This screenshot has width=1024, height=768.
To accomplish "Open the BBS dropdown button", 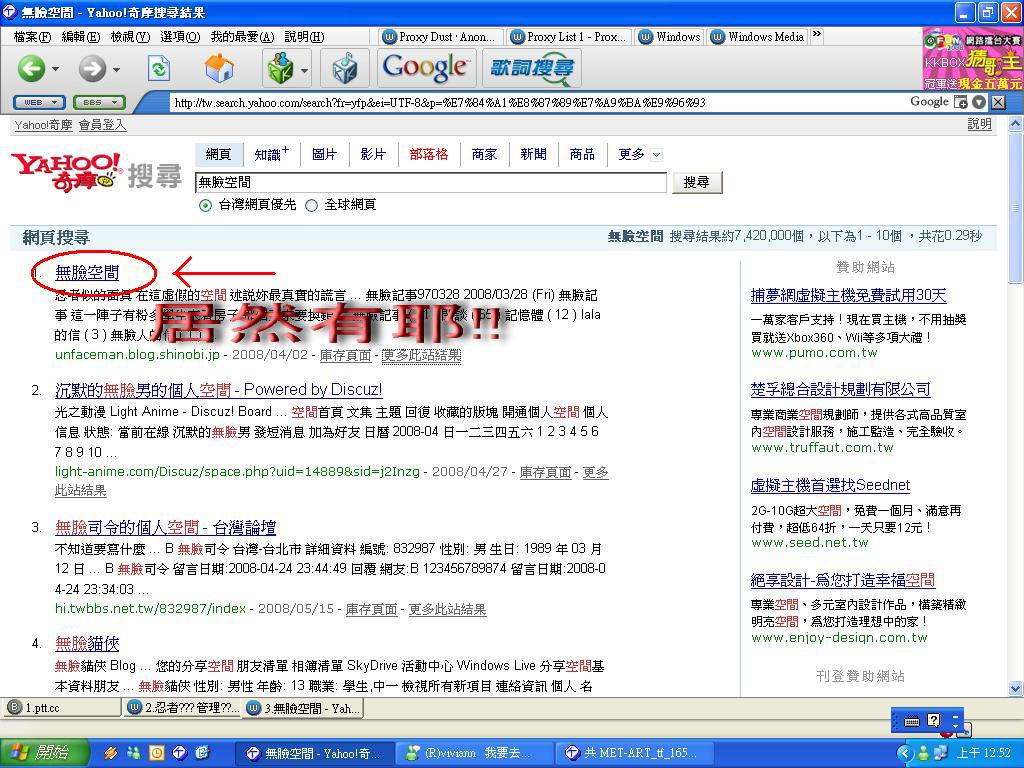I will pos(99,103).
